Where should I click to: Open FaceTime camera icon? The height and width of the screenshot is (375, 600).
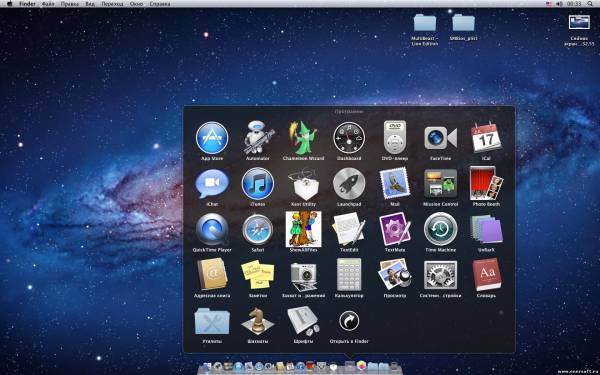[x=440, y=138]
